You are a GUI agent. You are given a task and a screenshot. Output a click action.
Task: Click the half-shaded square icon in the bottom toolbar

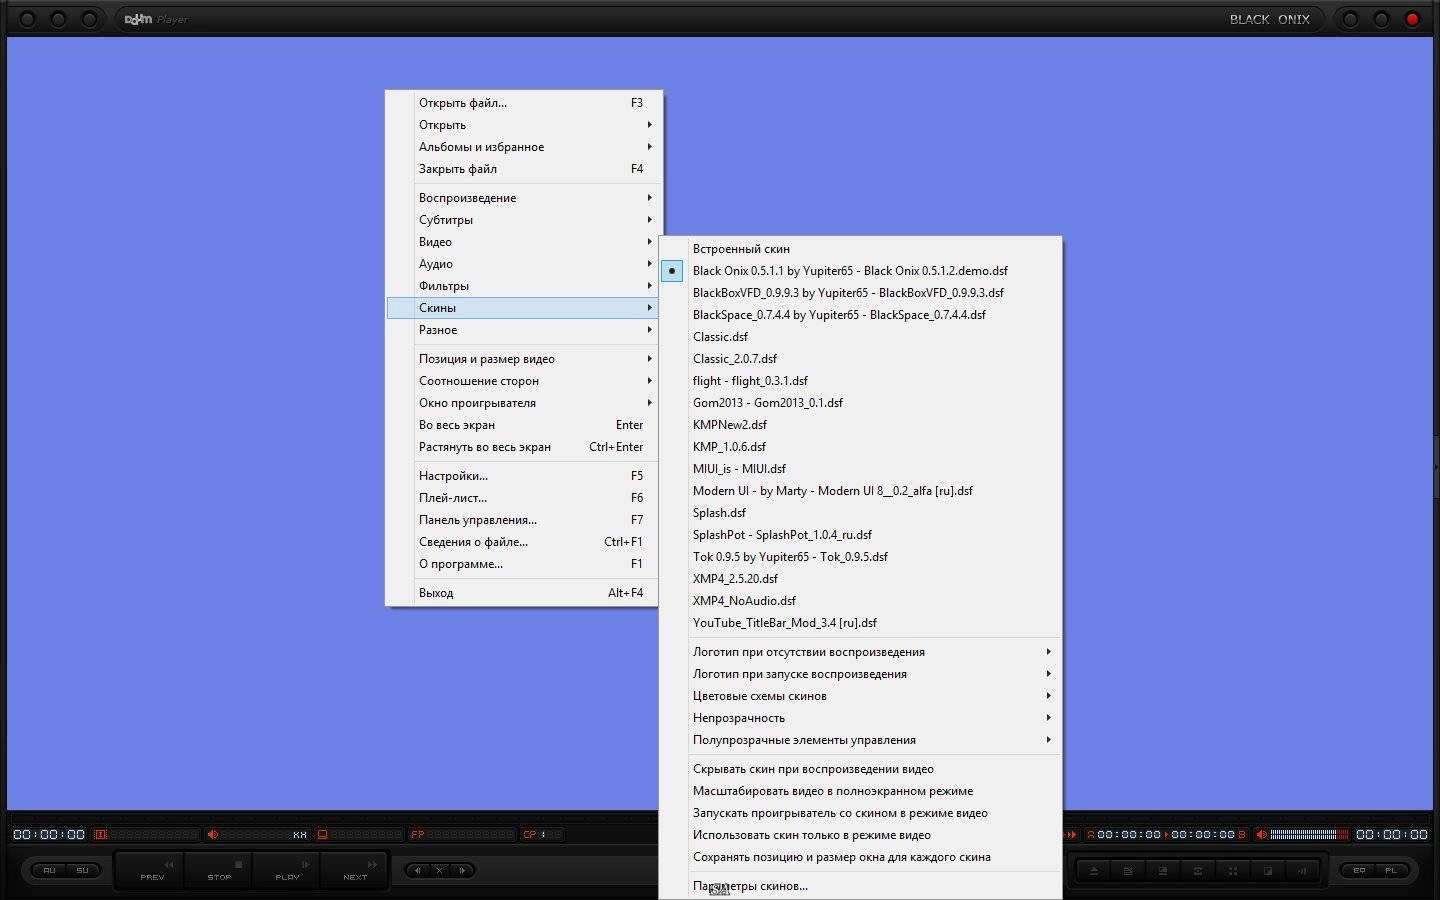point(1268,870)
